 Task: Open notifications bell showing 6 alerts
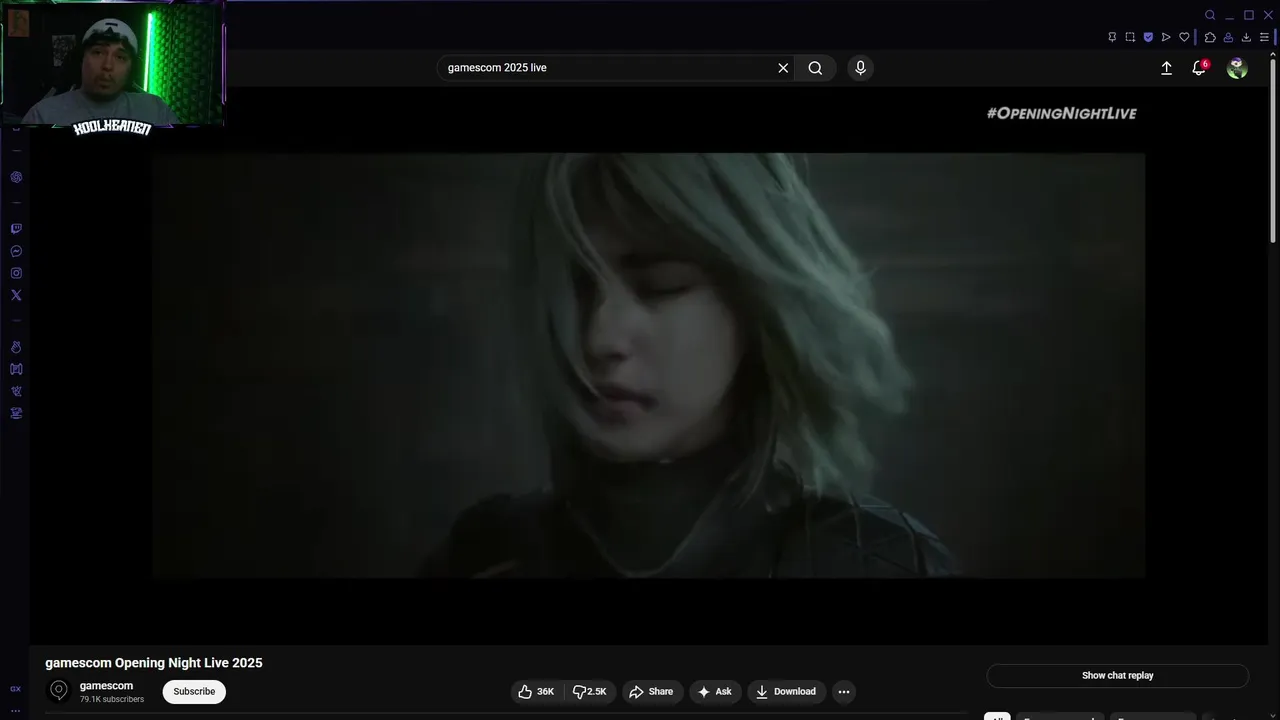[1199, 68]
